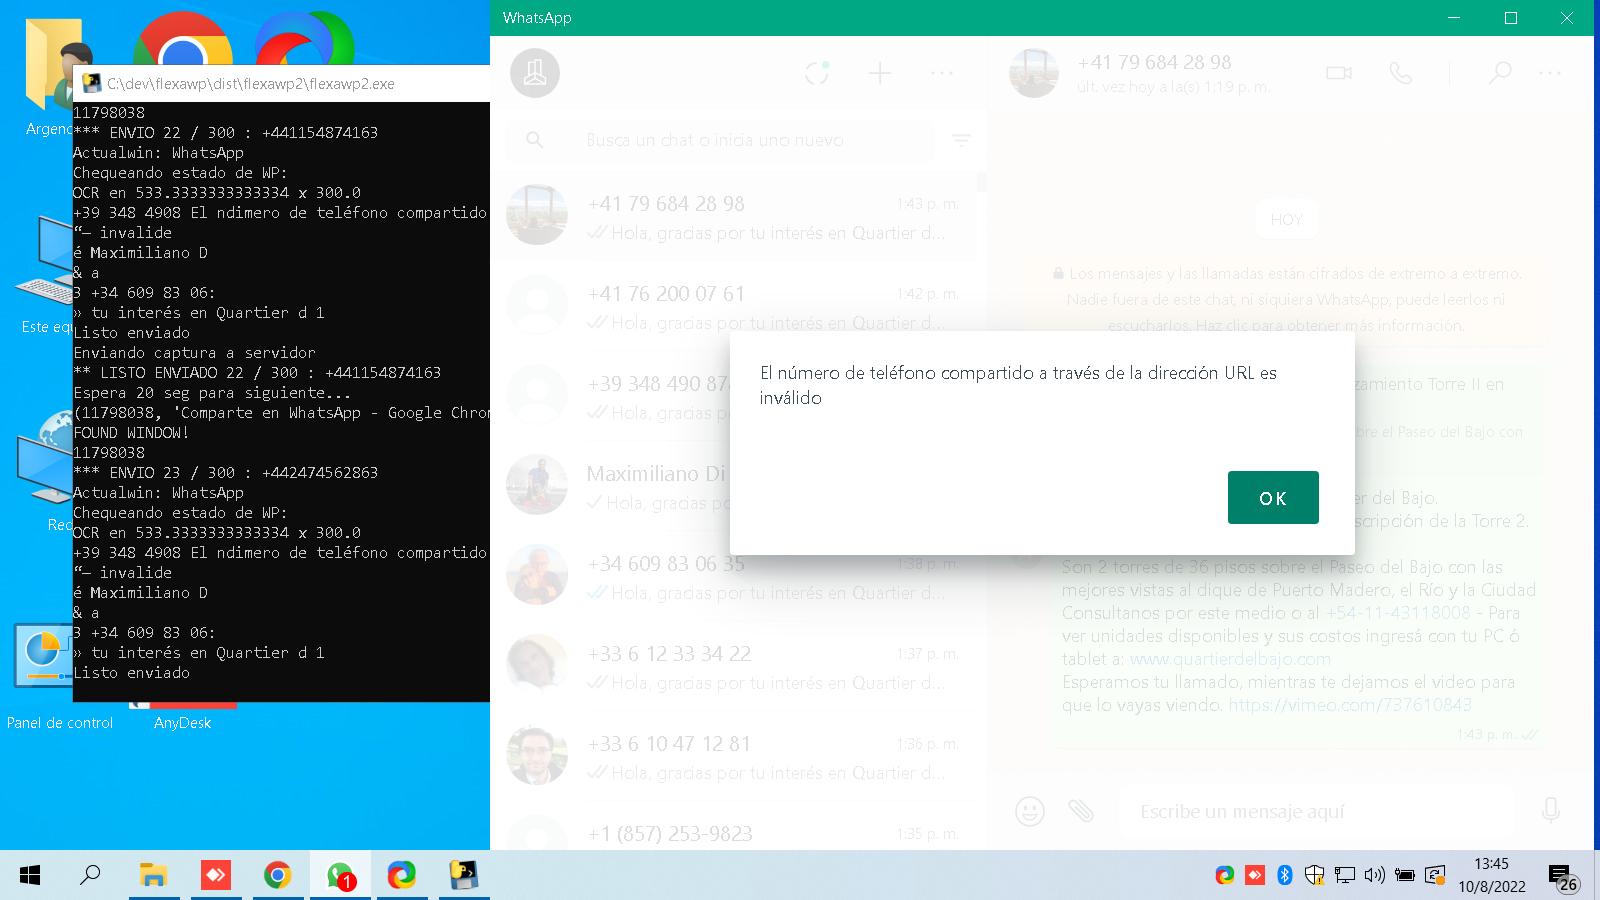Open WhatsApp sidebar more options menu

tap(942, 73)
